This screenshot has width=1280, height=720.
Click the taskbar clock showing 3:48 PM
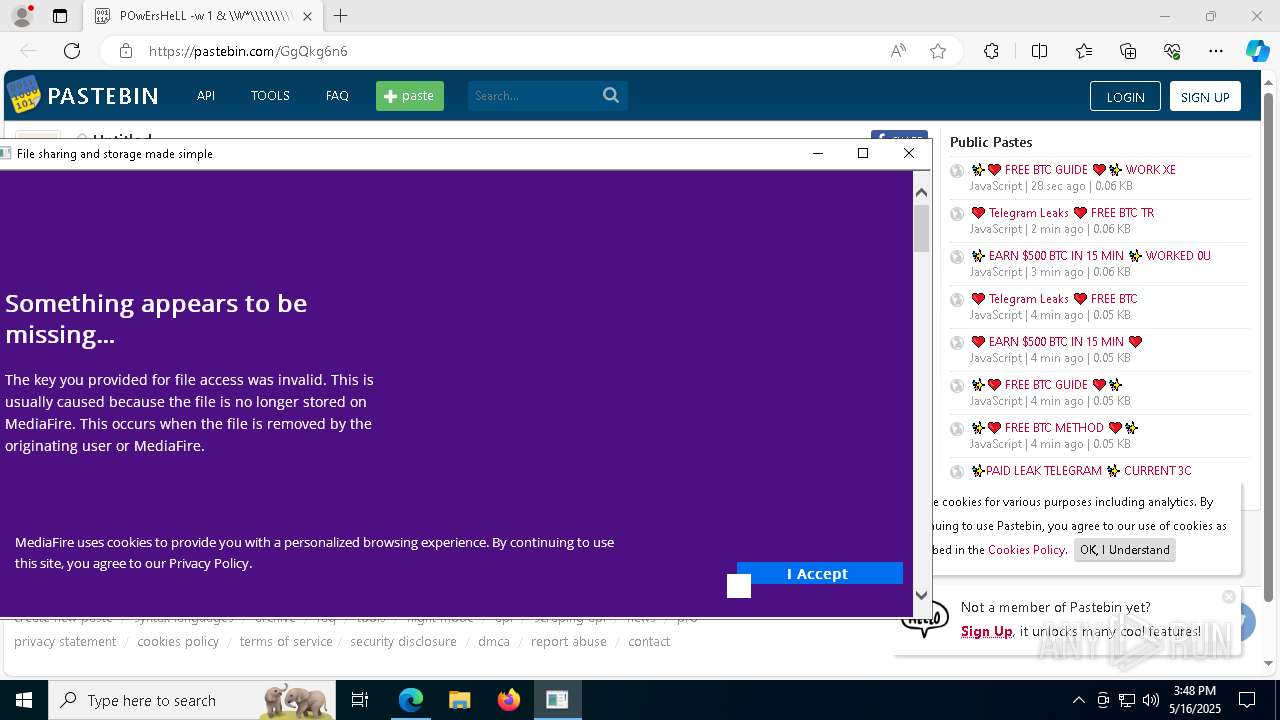pos(1195,700)
